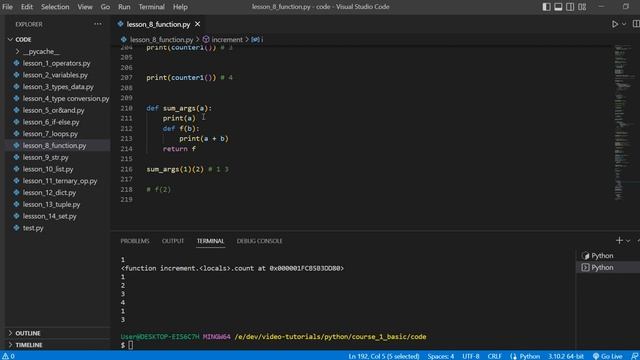
Task: Select lesson_8_function.py in explorer tree
Action: click(x=57, y=146)
